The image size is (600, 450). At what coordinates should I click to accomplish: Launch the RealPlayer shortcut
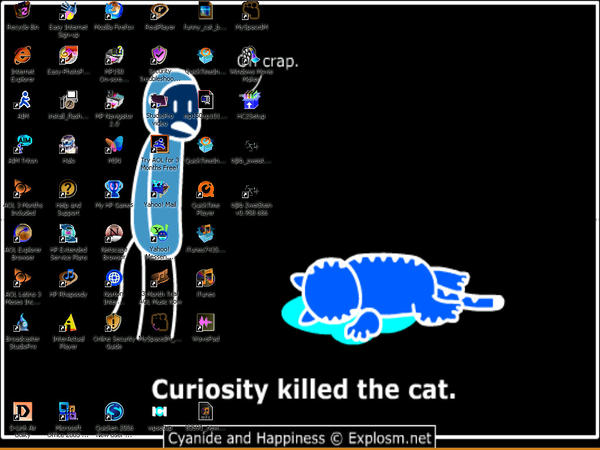pos(160,11)
